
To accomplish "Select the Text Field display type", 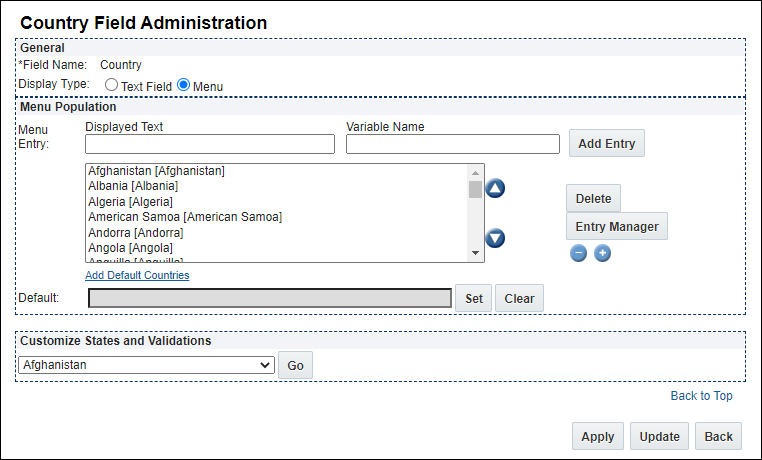I will coord(111,85).
